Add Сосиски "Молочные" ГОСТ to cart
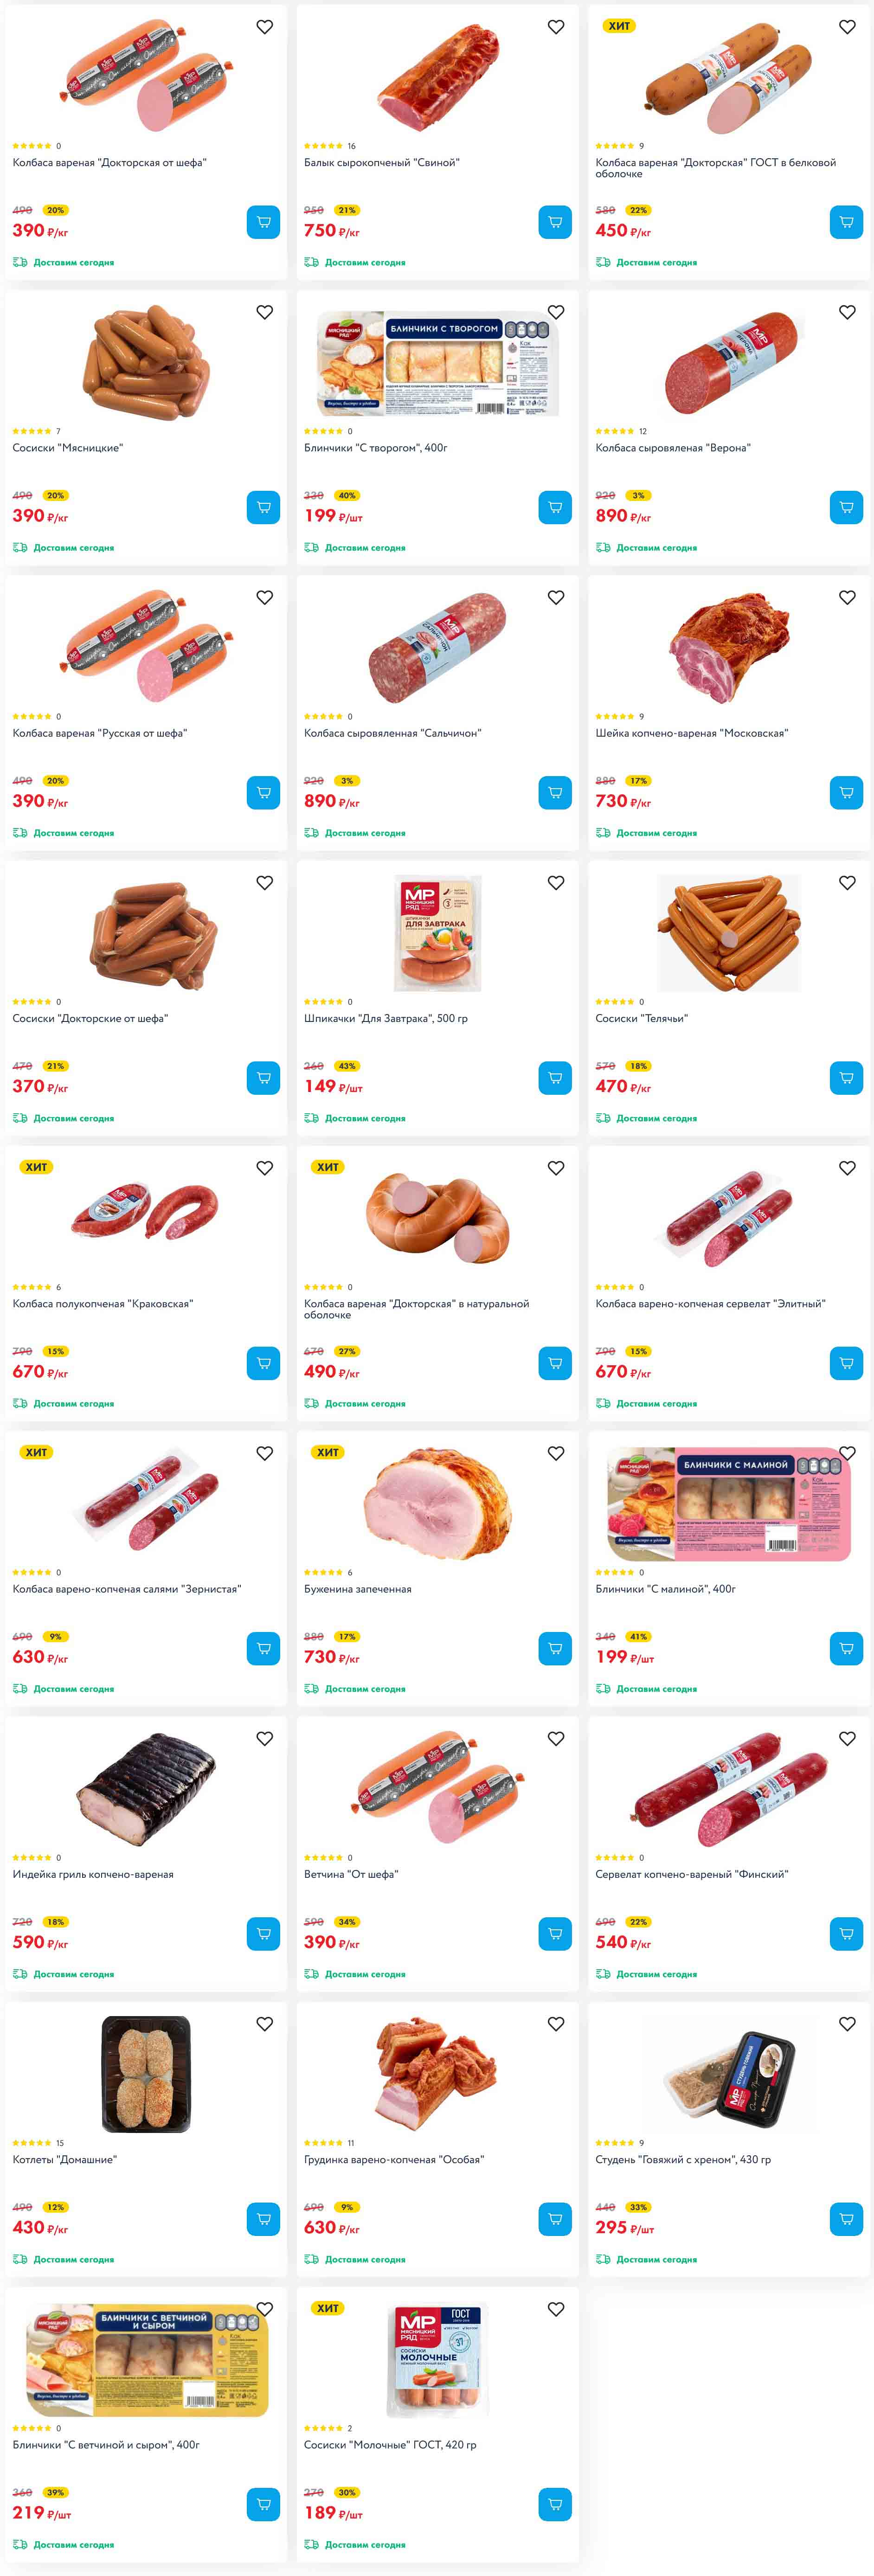 click(555, 2504)
